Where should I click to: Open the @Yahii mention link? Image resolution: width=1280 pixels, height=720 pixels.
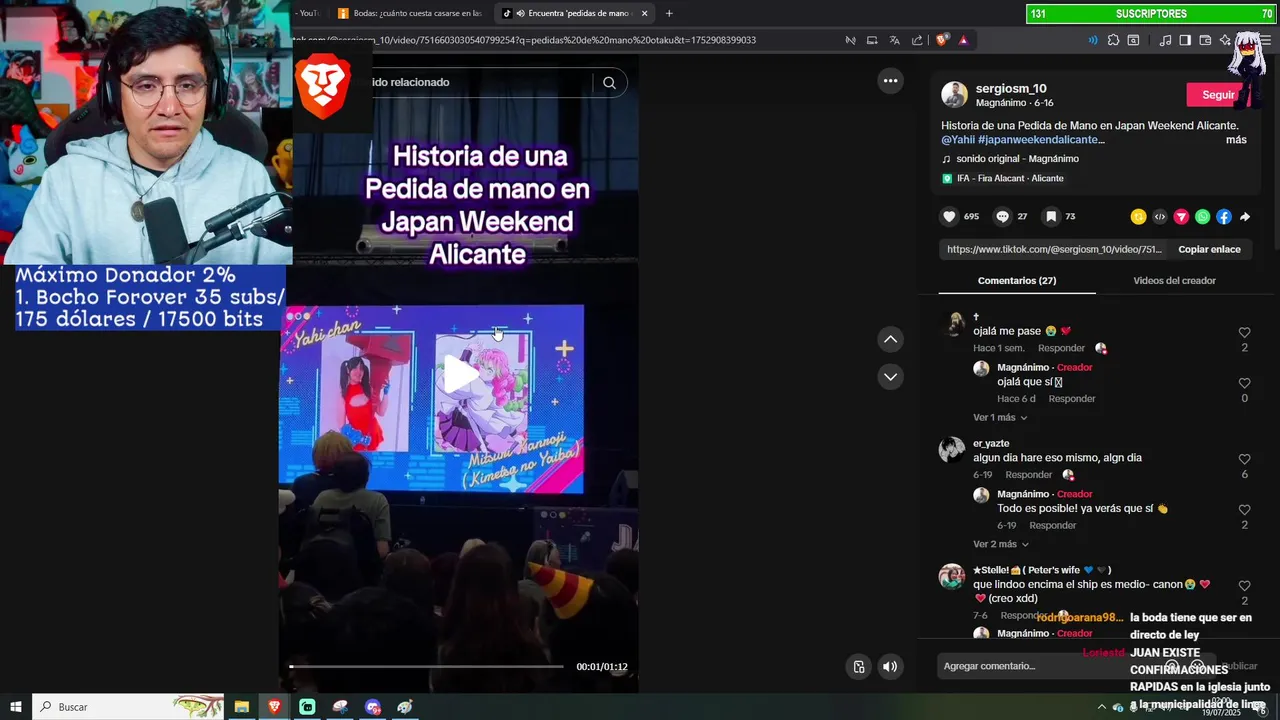(x=958, y=140)
